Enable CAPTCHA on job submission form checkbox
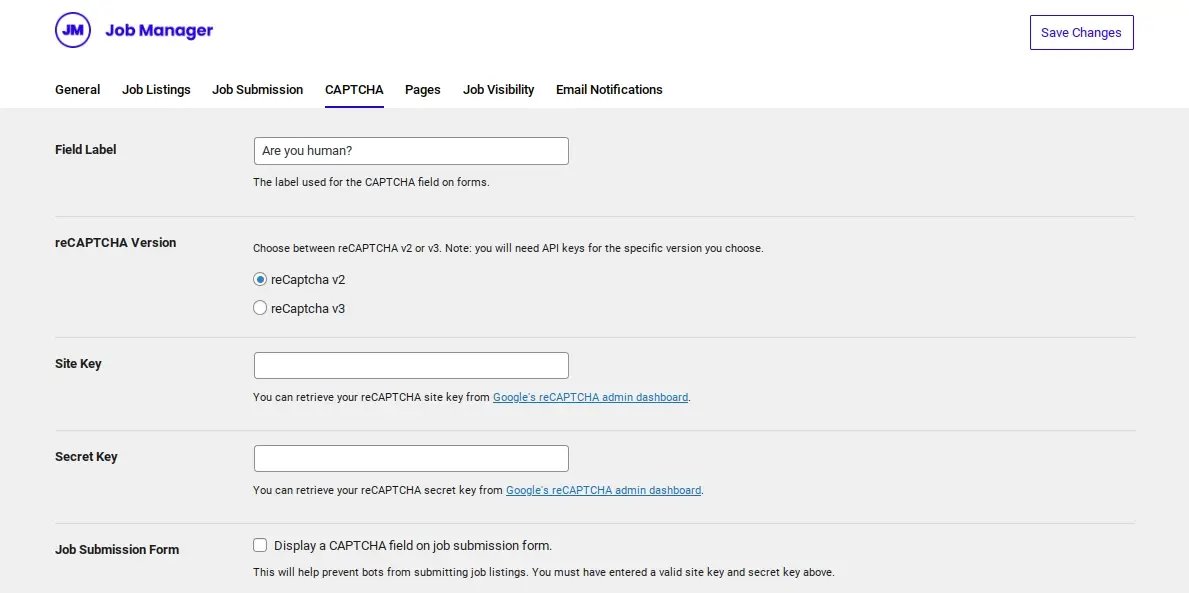Screen dimensions: 1189x593 [260, 545]
